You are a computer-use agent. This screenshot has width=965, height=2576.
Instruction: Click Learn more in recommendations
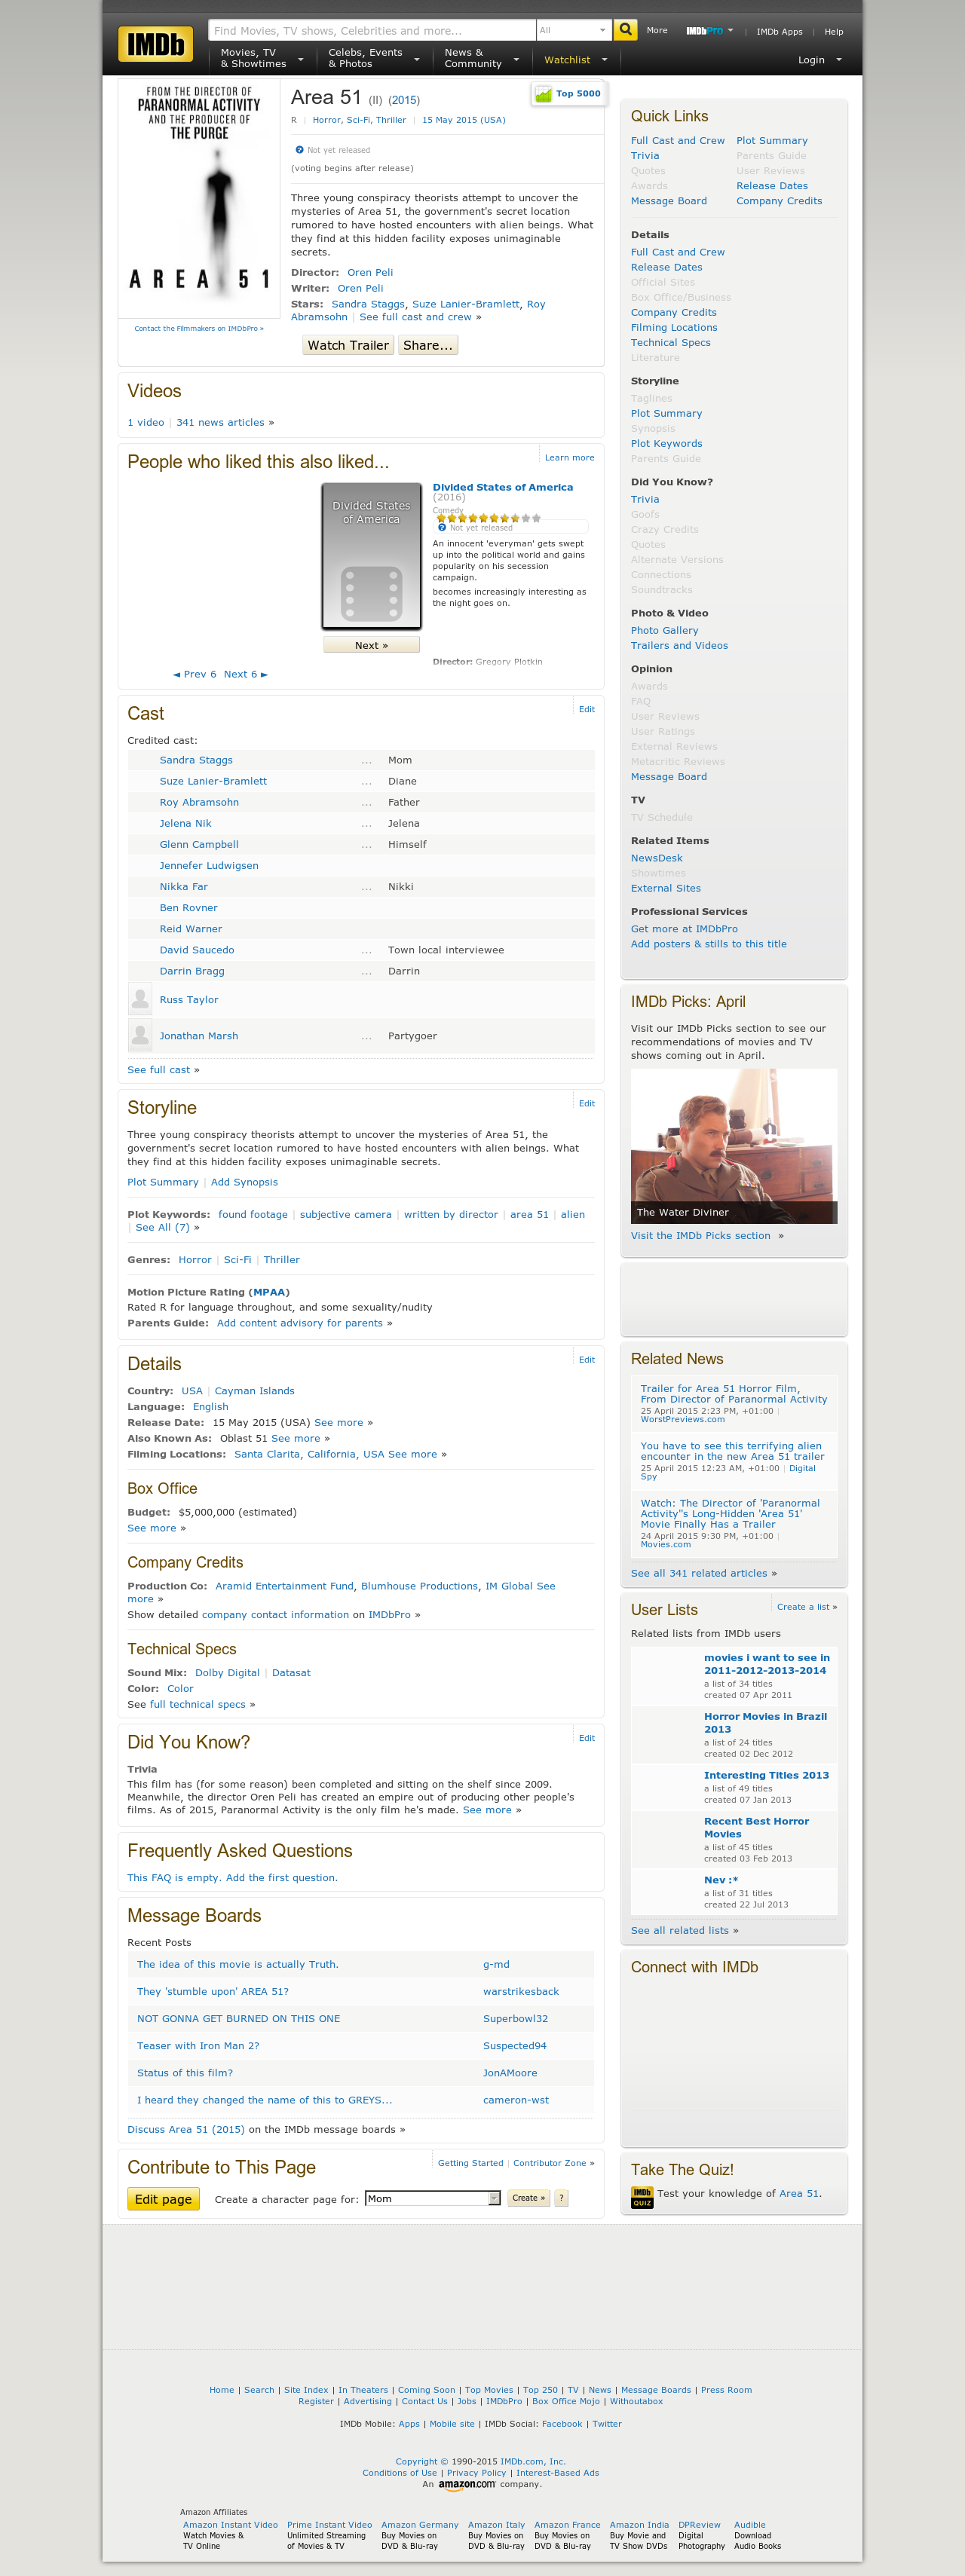pyautogui.click(x=569, y=458)
